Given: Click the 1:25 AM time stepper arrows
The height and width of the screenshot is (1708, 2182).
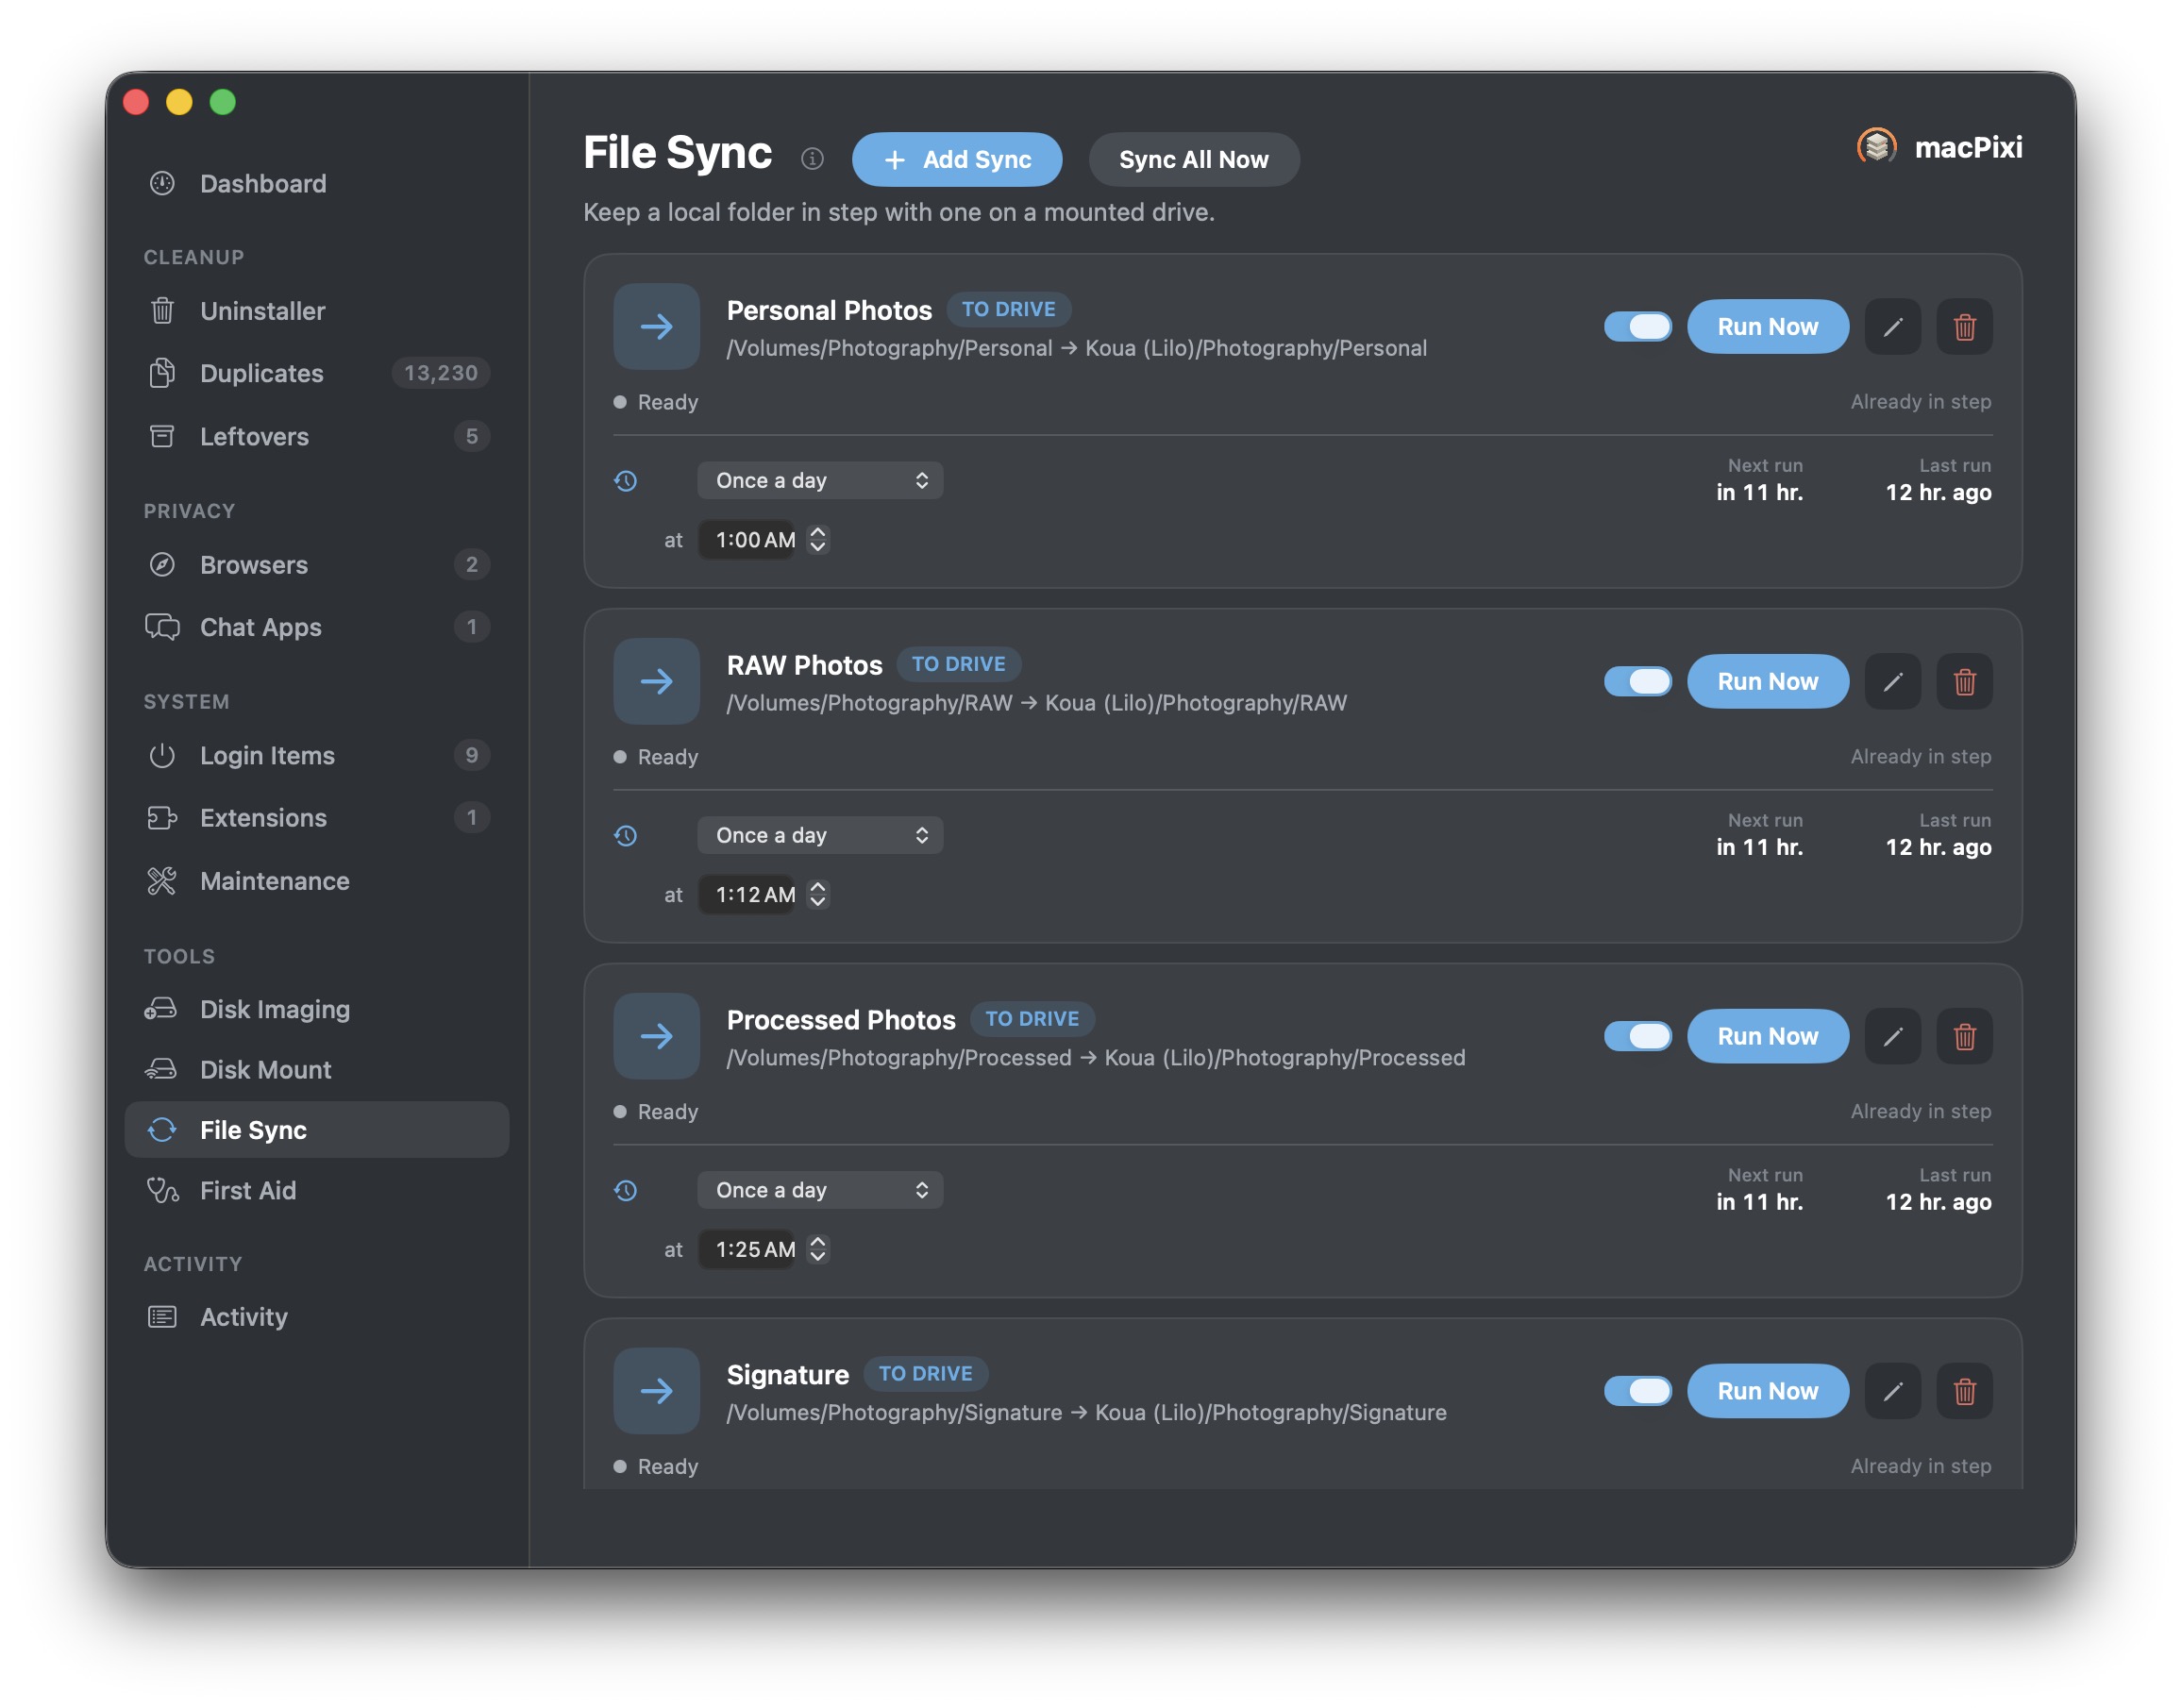Looking at the screenshot, I should [x=817, y=1249].
